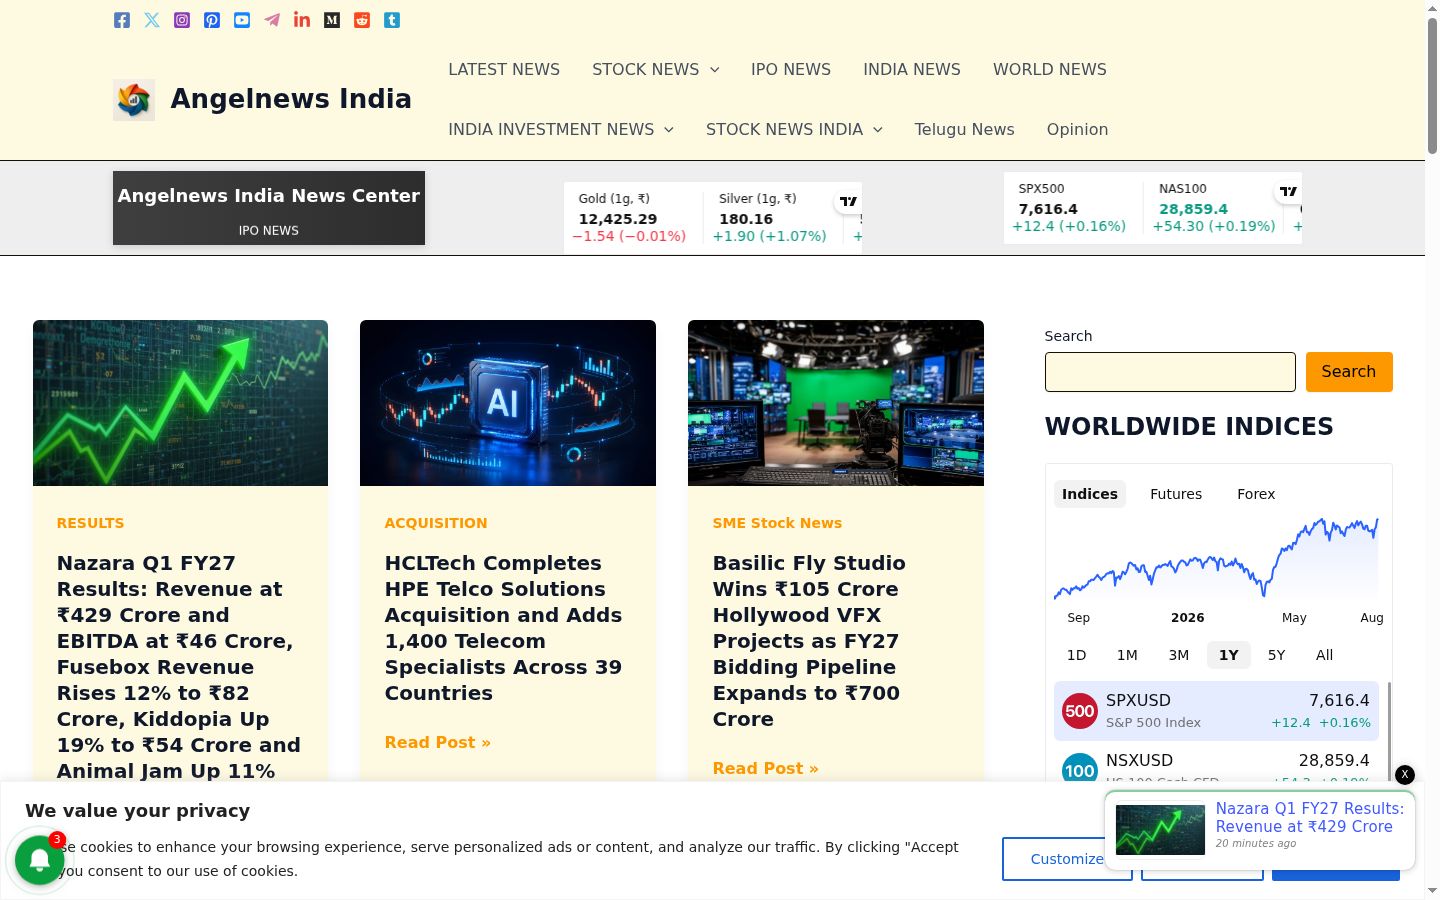Click the NAS100 ticker quote
This screenshot has height=900, width=1440.
tap(1214, 208)
